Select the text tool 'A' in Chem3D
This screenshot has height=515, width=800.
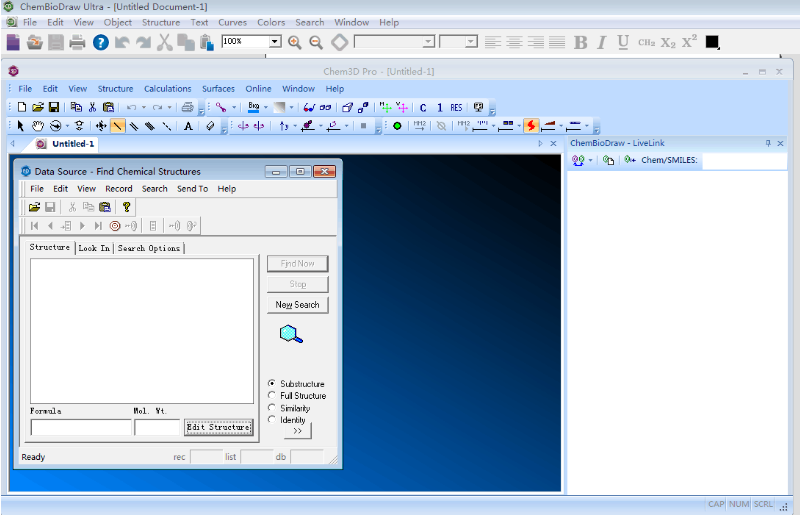point(188,126)
